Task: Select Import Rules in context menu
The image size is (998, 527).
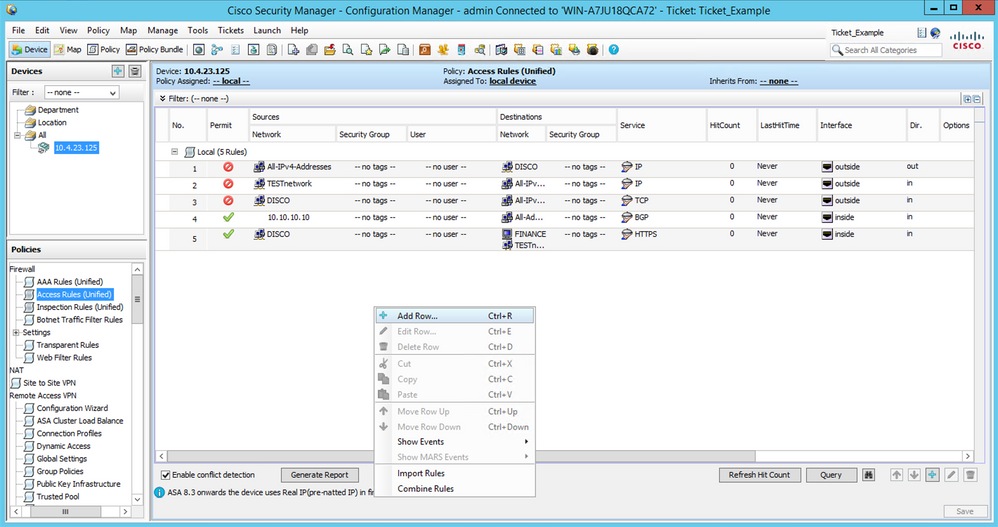Action: (420, 473)
